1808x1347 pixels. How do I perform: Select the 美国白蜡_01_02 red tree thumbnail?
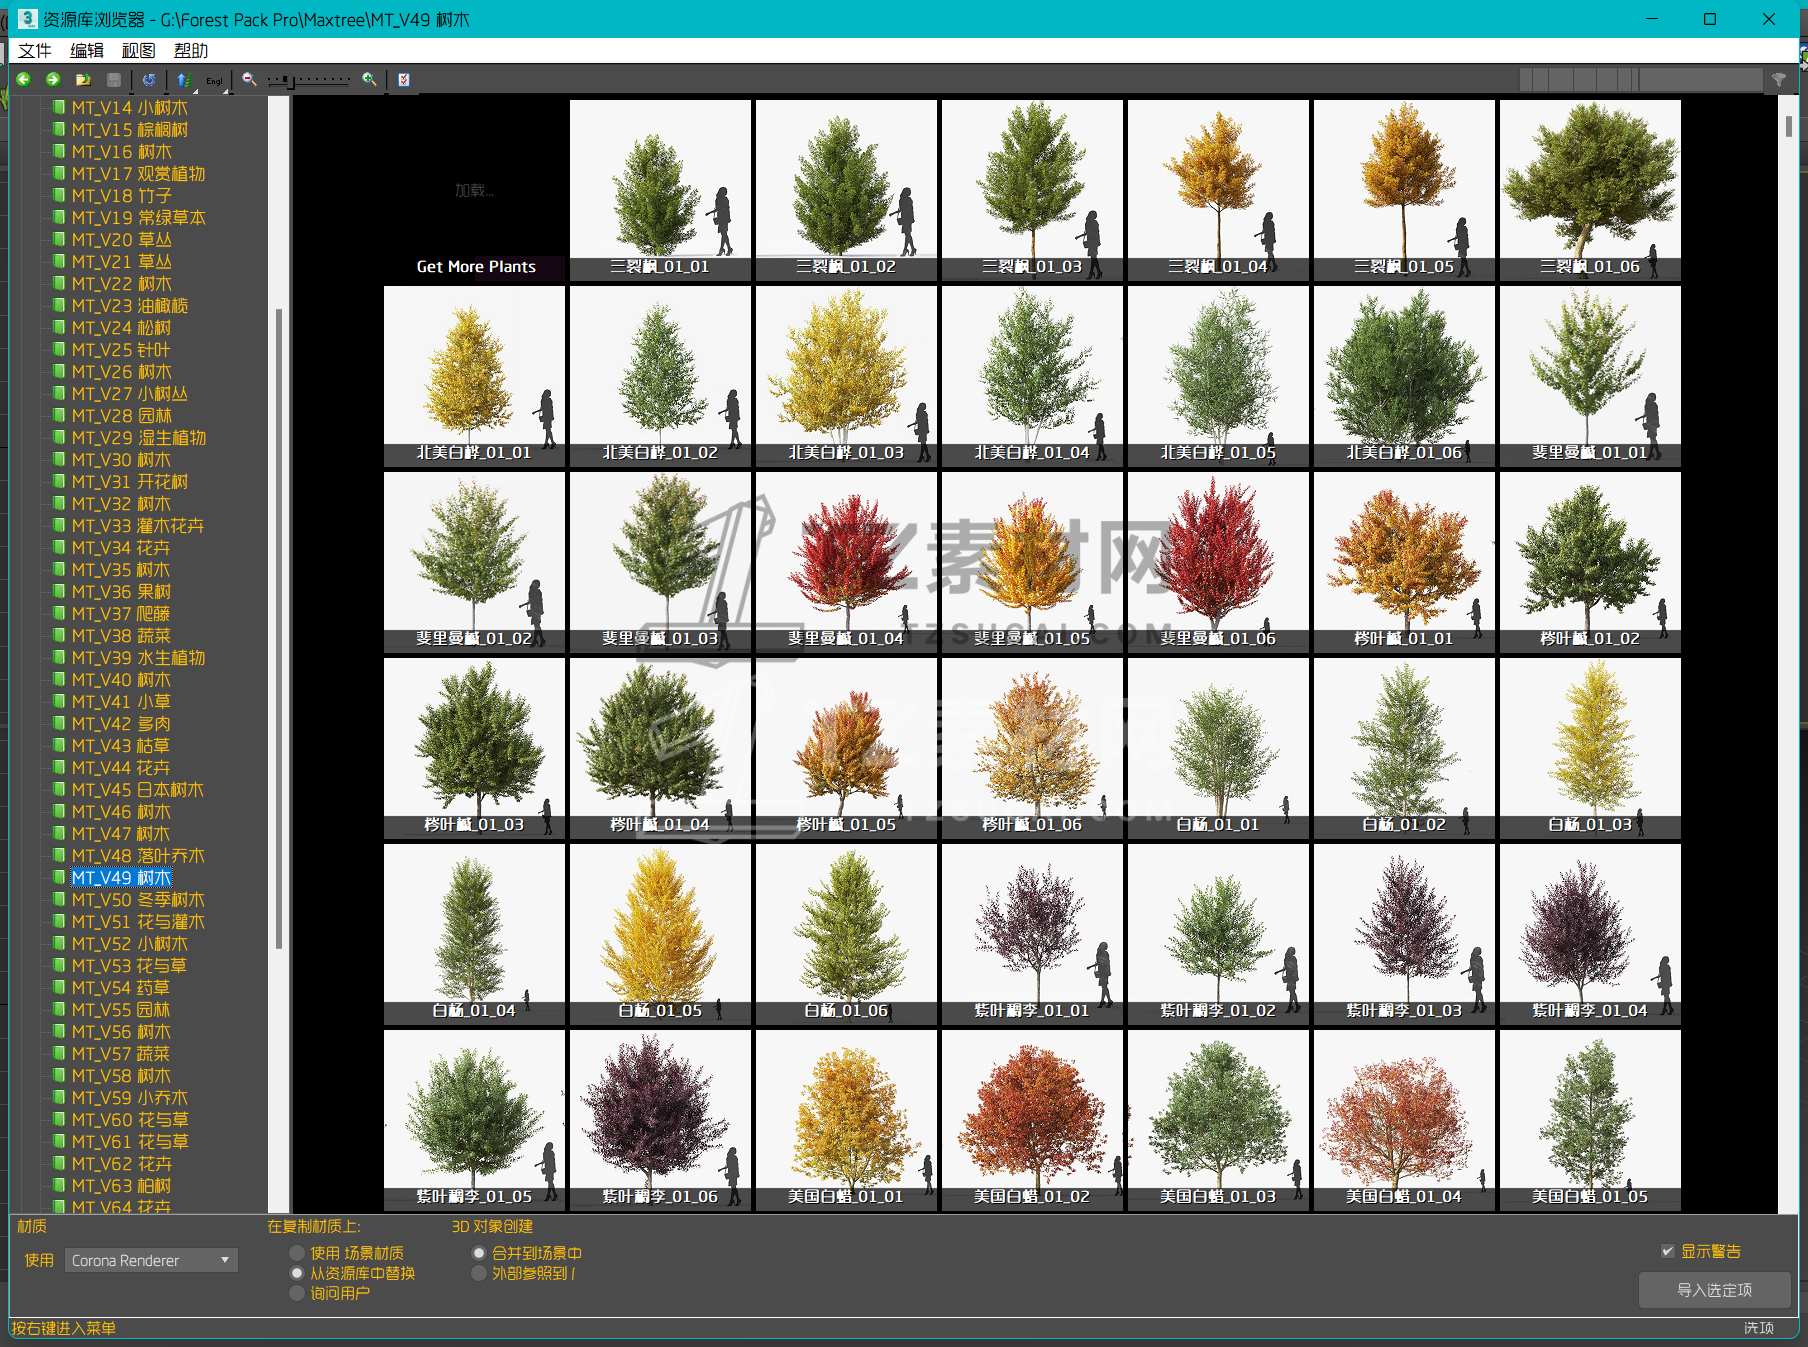click(x=1032, y=1120)
